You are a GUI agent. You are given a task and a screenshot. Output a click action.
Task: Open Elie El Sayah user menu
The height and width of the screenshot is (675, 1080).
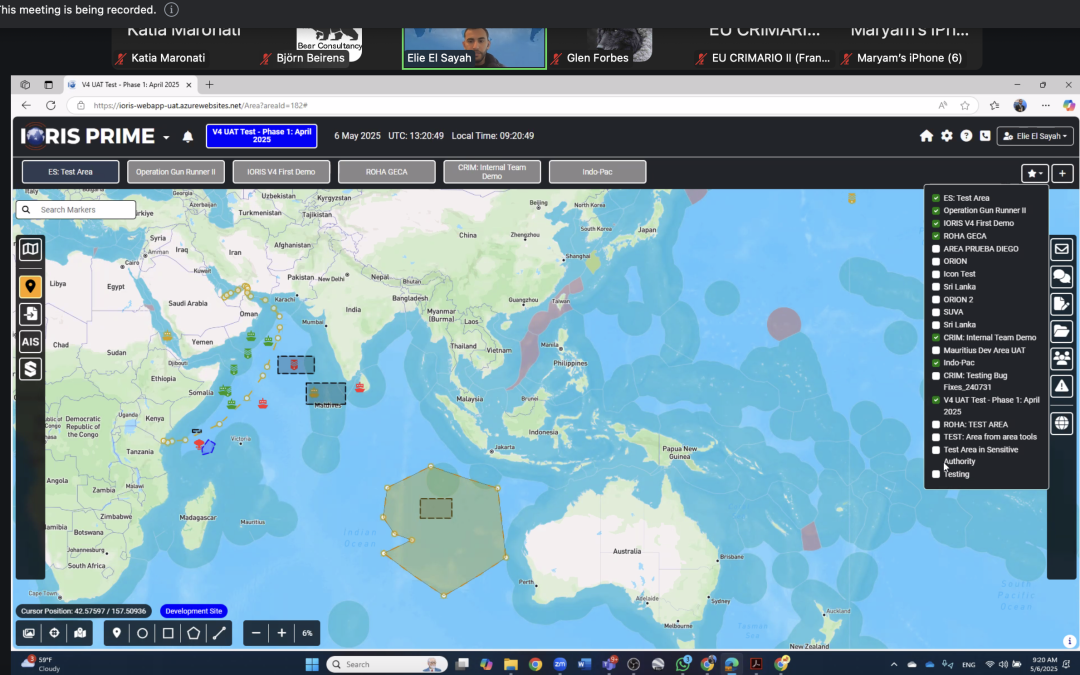pyautogui.click(x=1035, y=136)
